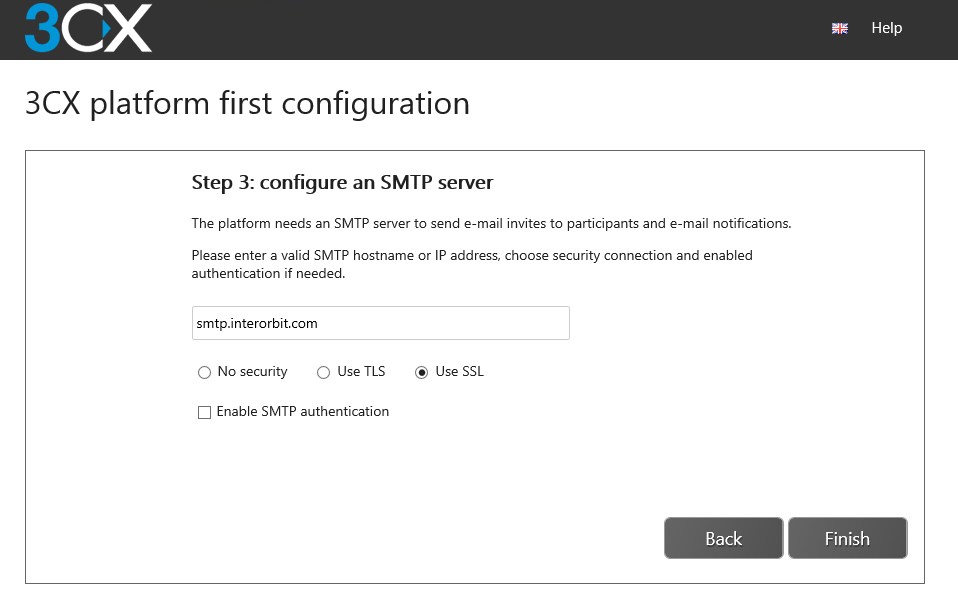958x608 pixels.
Task: Click the SMTP hostname input field
Action: point(380,323)
